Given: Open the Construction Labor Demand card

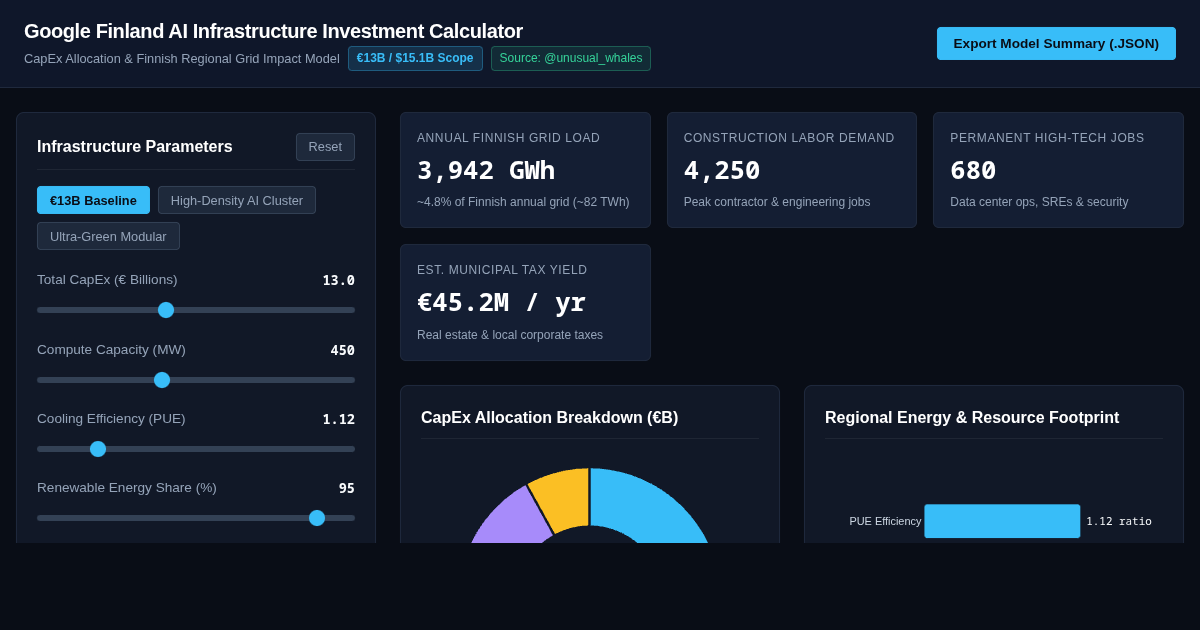Looking at the screenshot, I should [x=792, y=170].
